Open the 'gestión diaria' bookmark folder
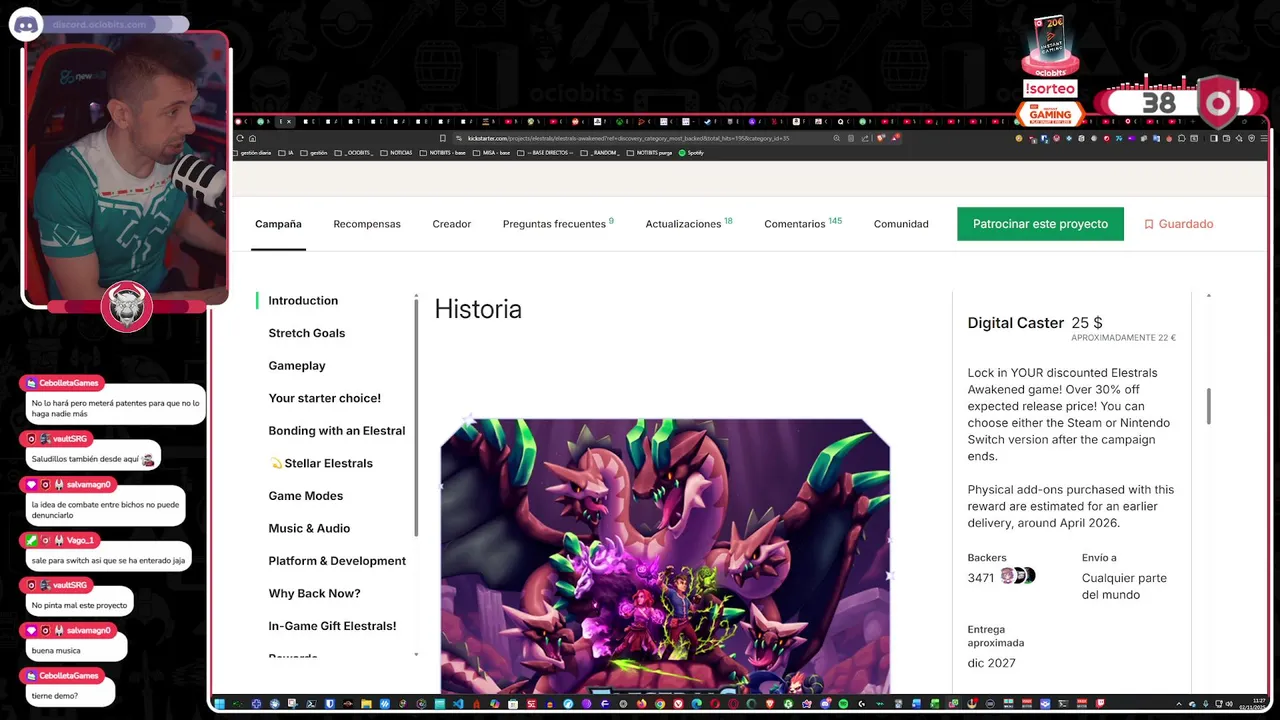This screenshot has width=1280, height=720. [252, 153]
